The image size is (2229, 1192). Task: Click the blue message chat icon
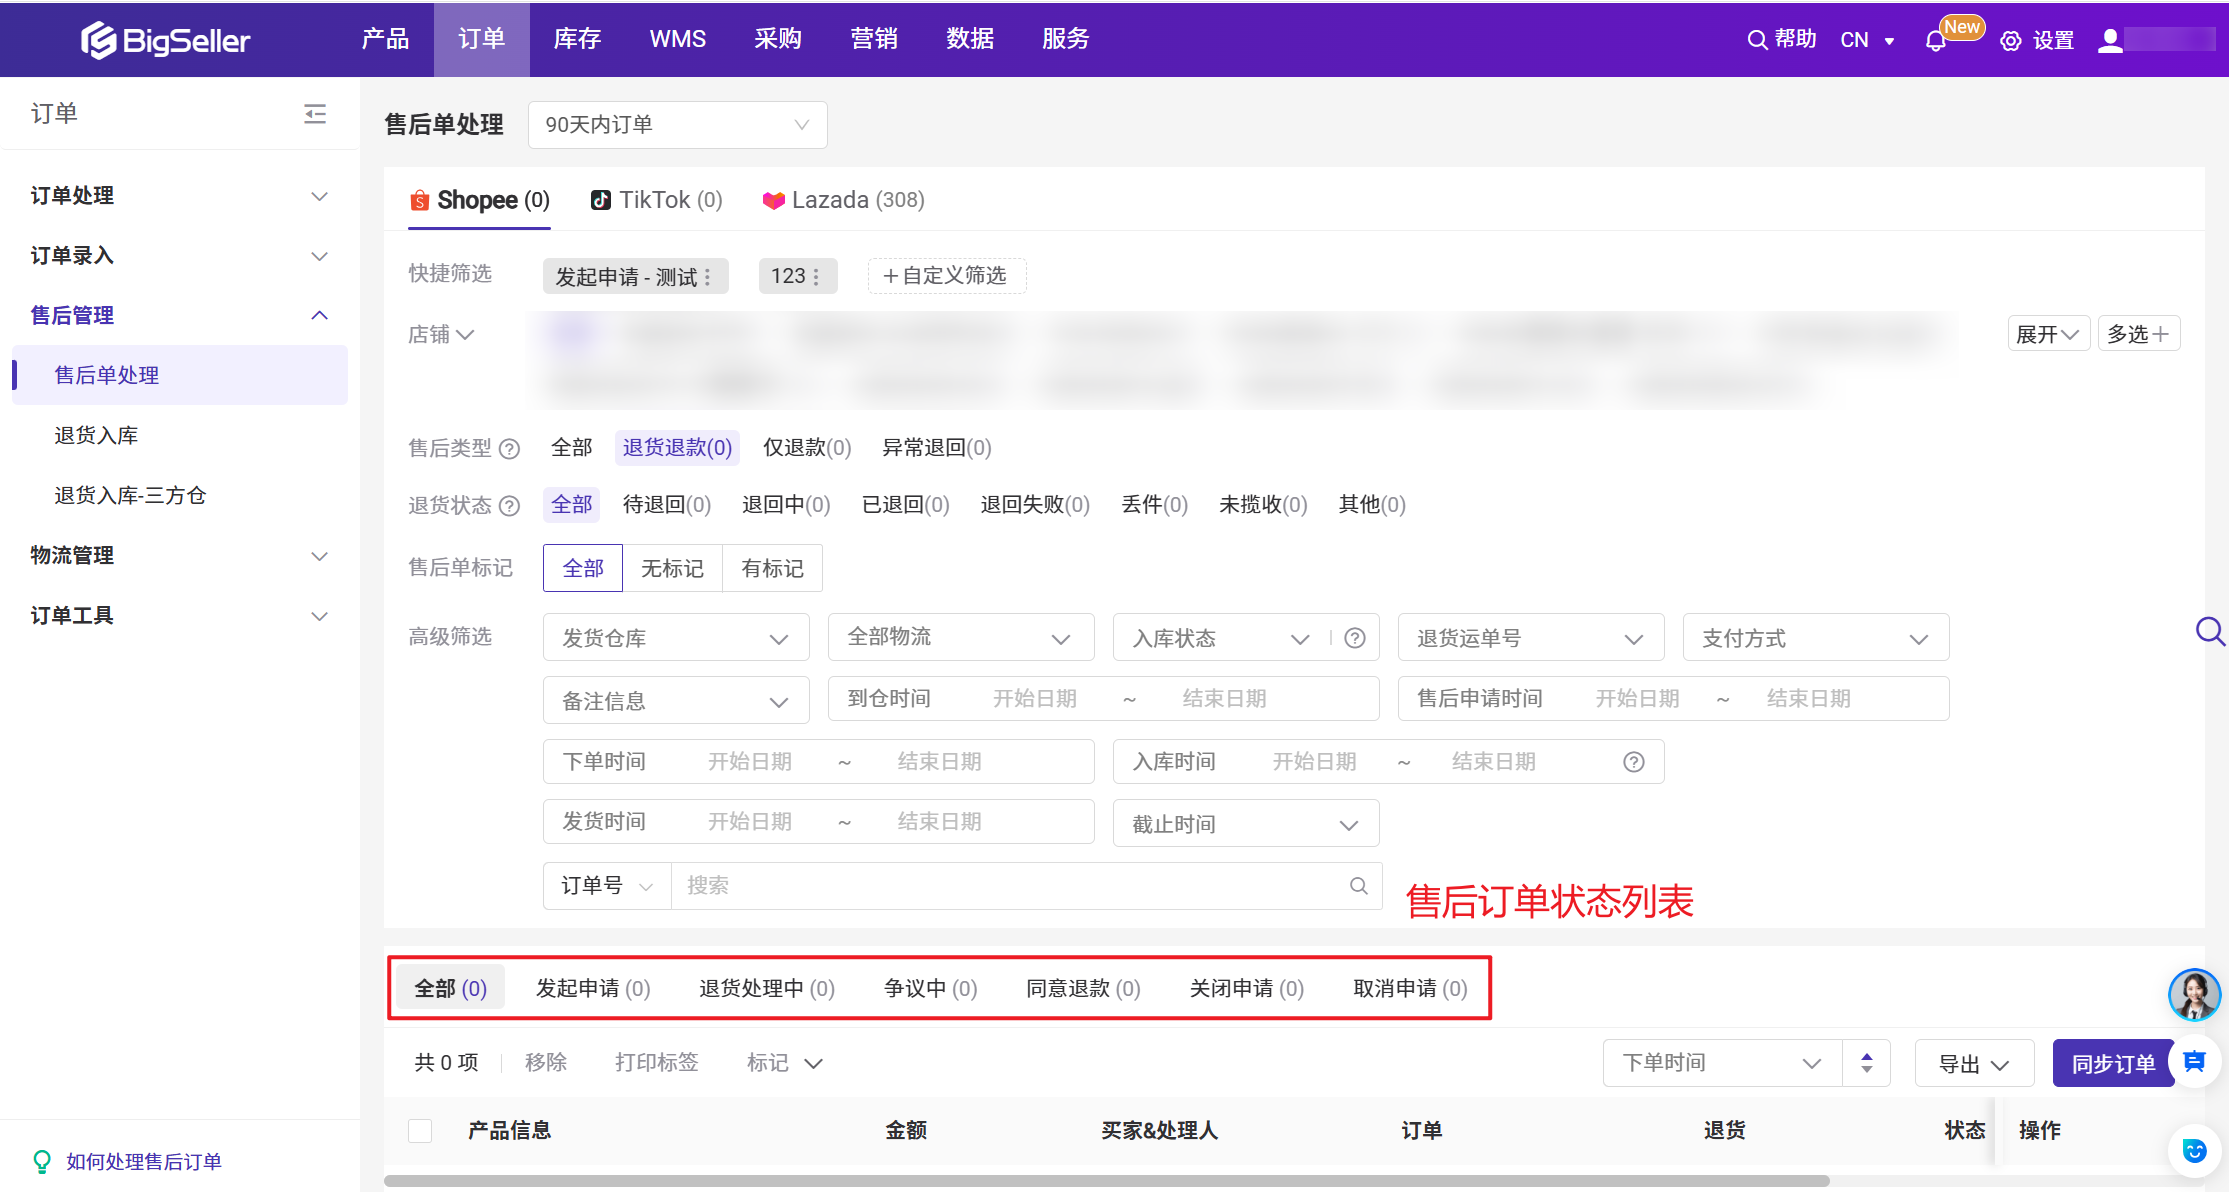coord(2194,1062)
